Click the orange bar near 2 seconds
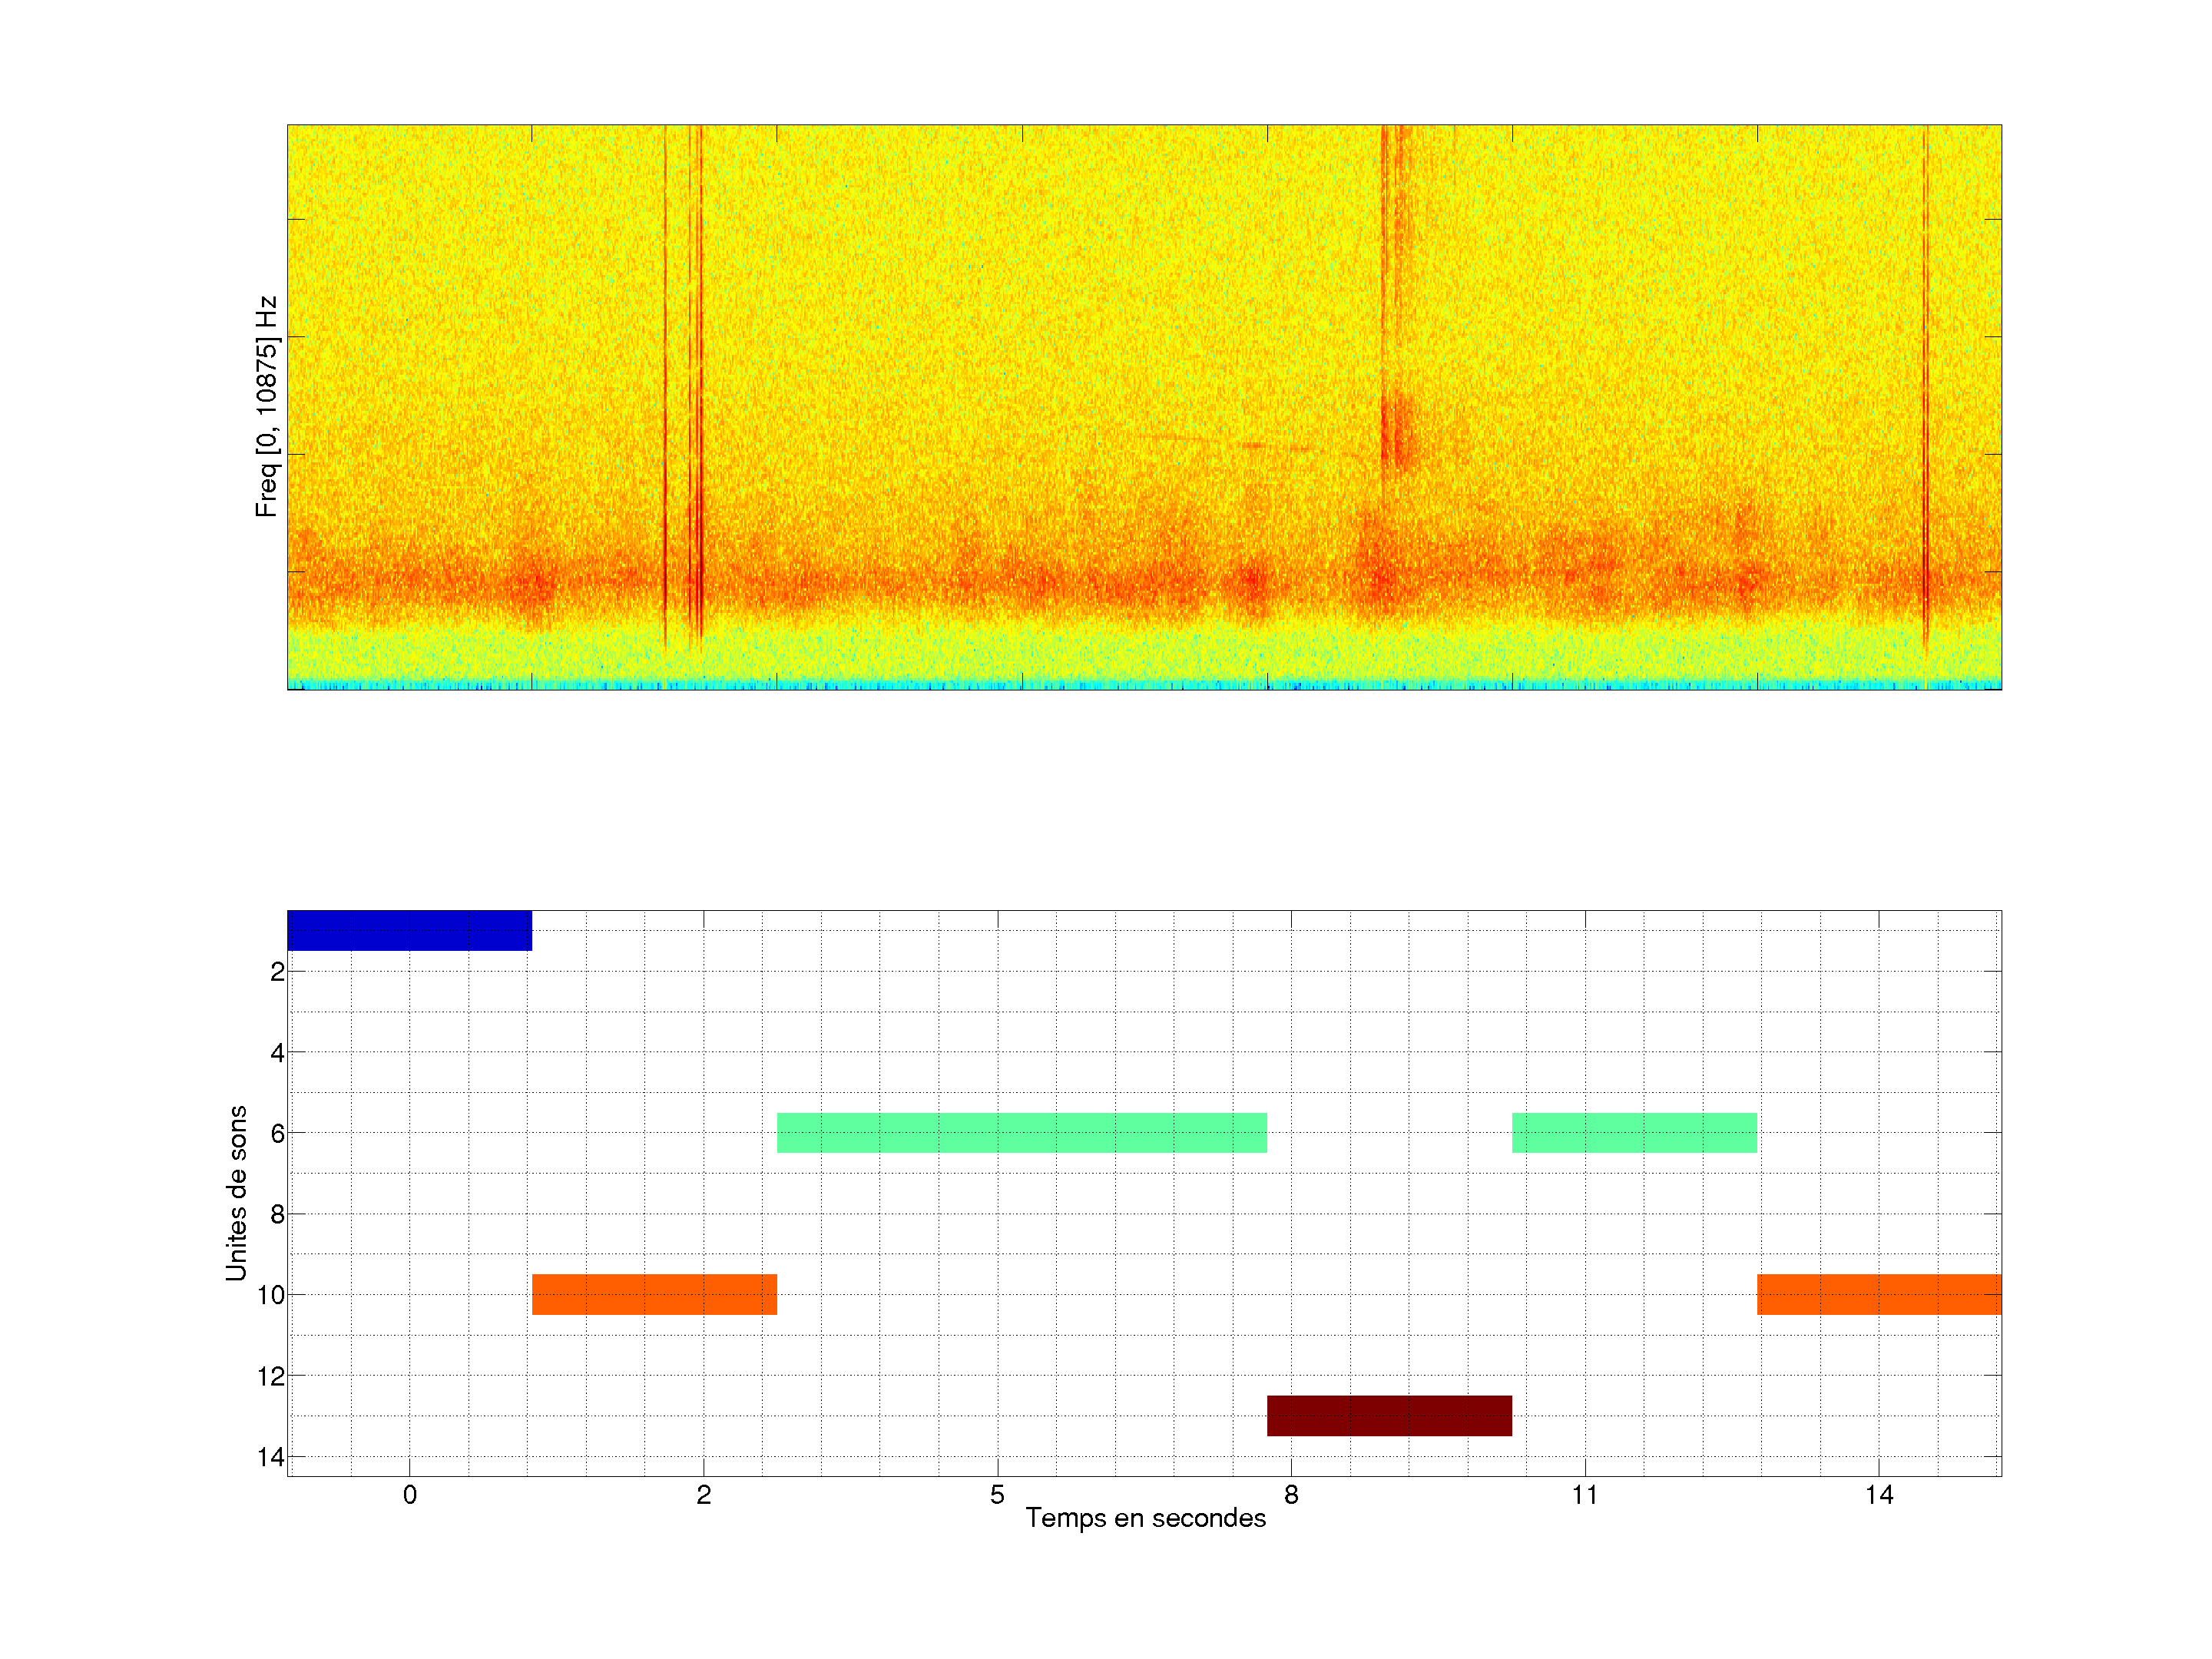 (654, 1294)
